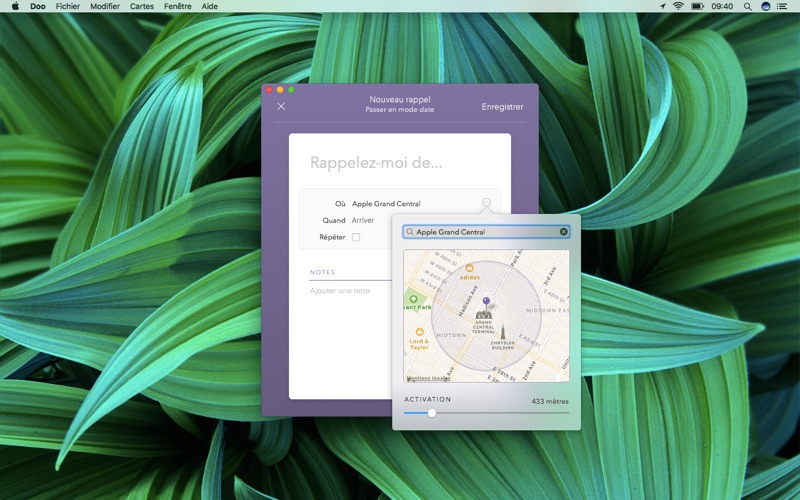Click the 09:40 clock in menu bar
Screen dimensions: 800x500
722,6
